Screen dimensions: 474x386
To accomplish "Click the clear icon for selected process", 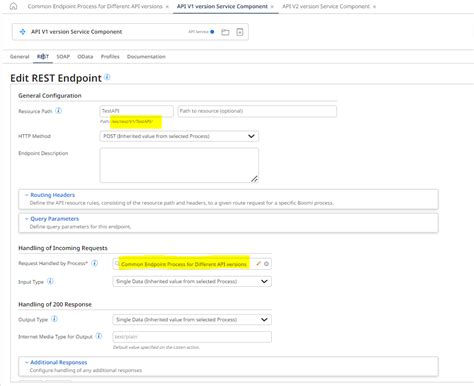I will point(266,264).
